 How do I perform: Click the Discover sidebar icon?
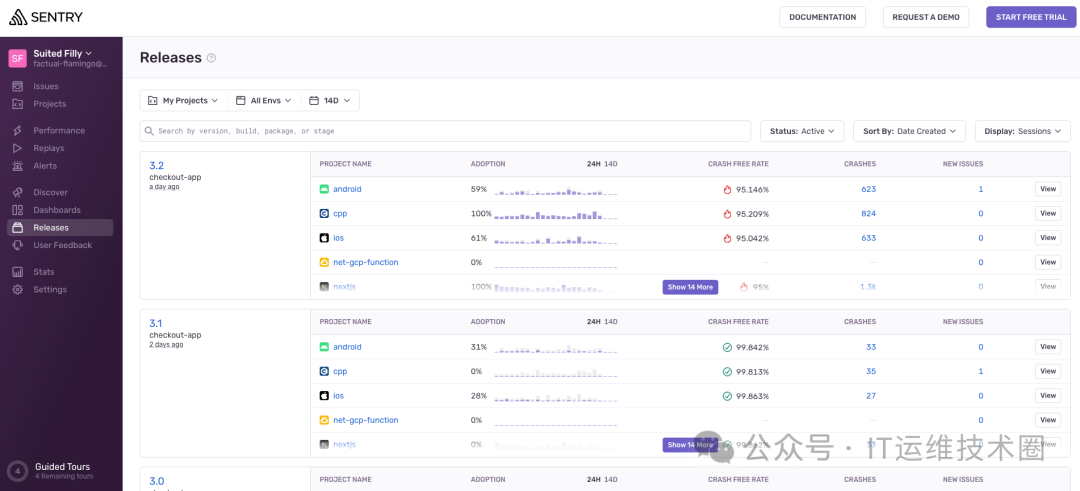[19, 192]
